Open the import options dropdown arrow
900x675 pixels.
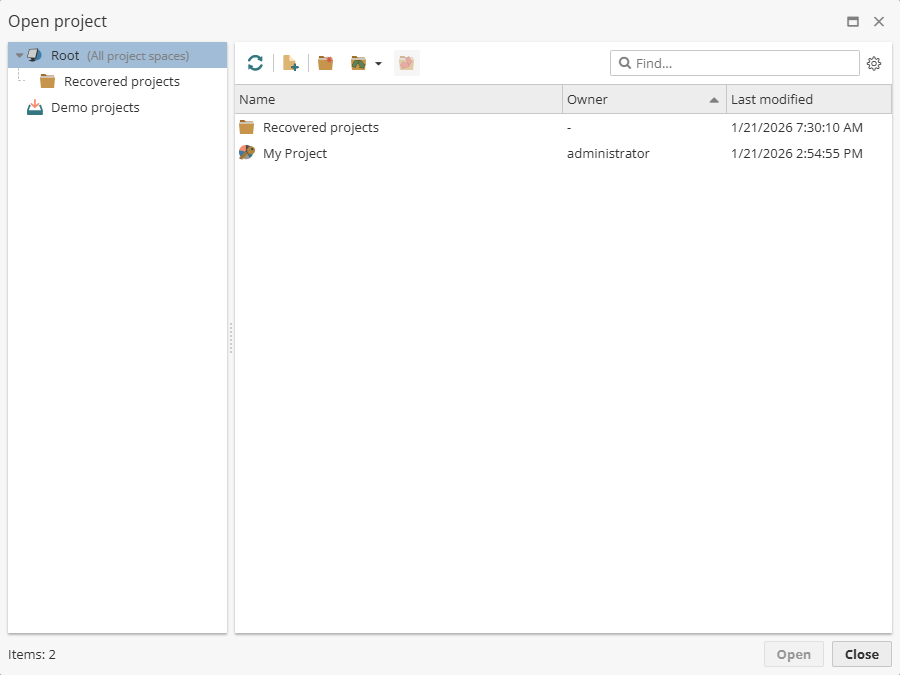click(376, 62)
